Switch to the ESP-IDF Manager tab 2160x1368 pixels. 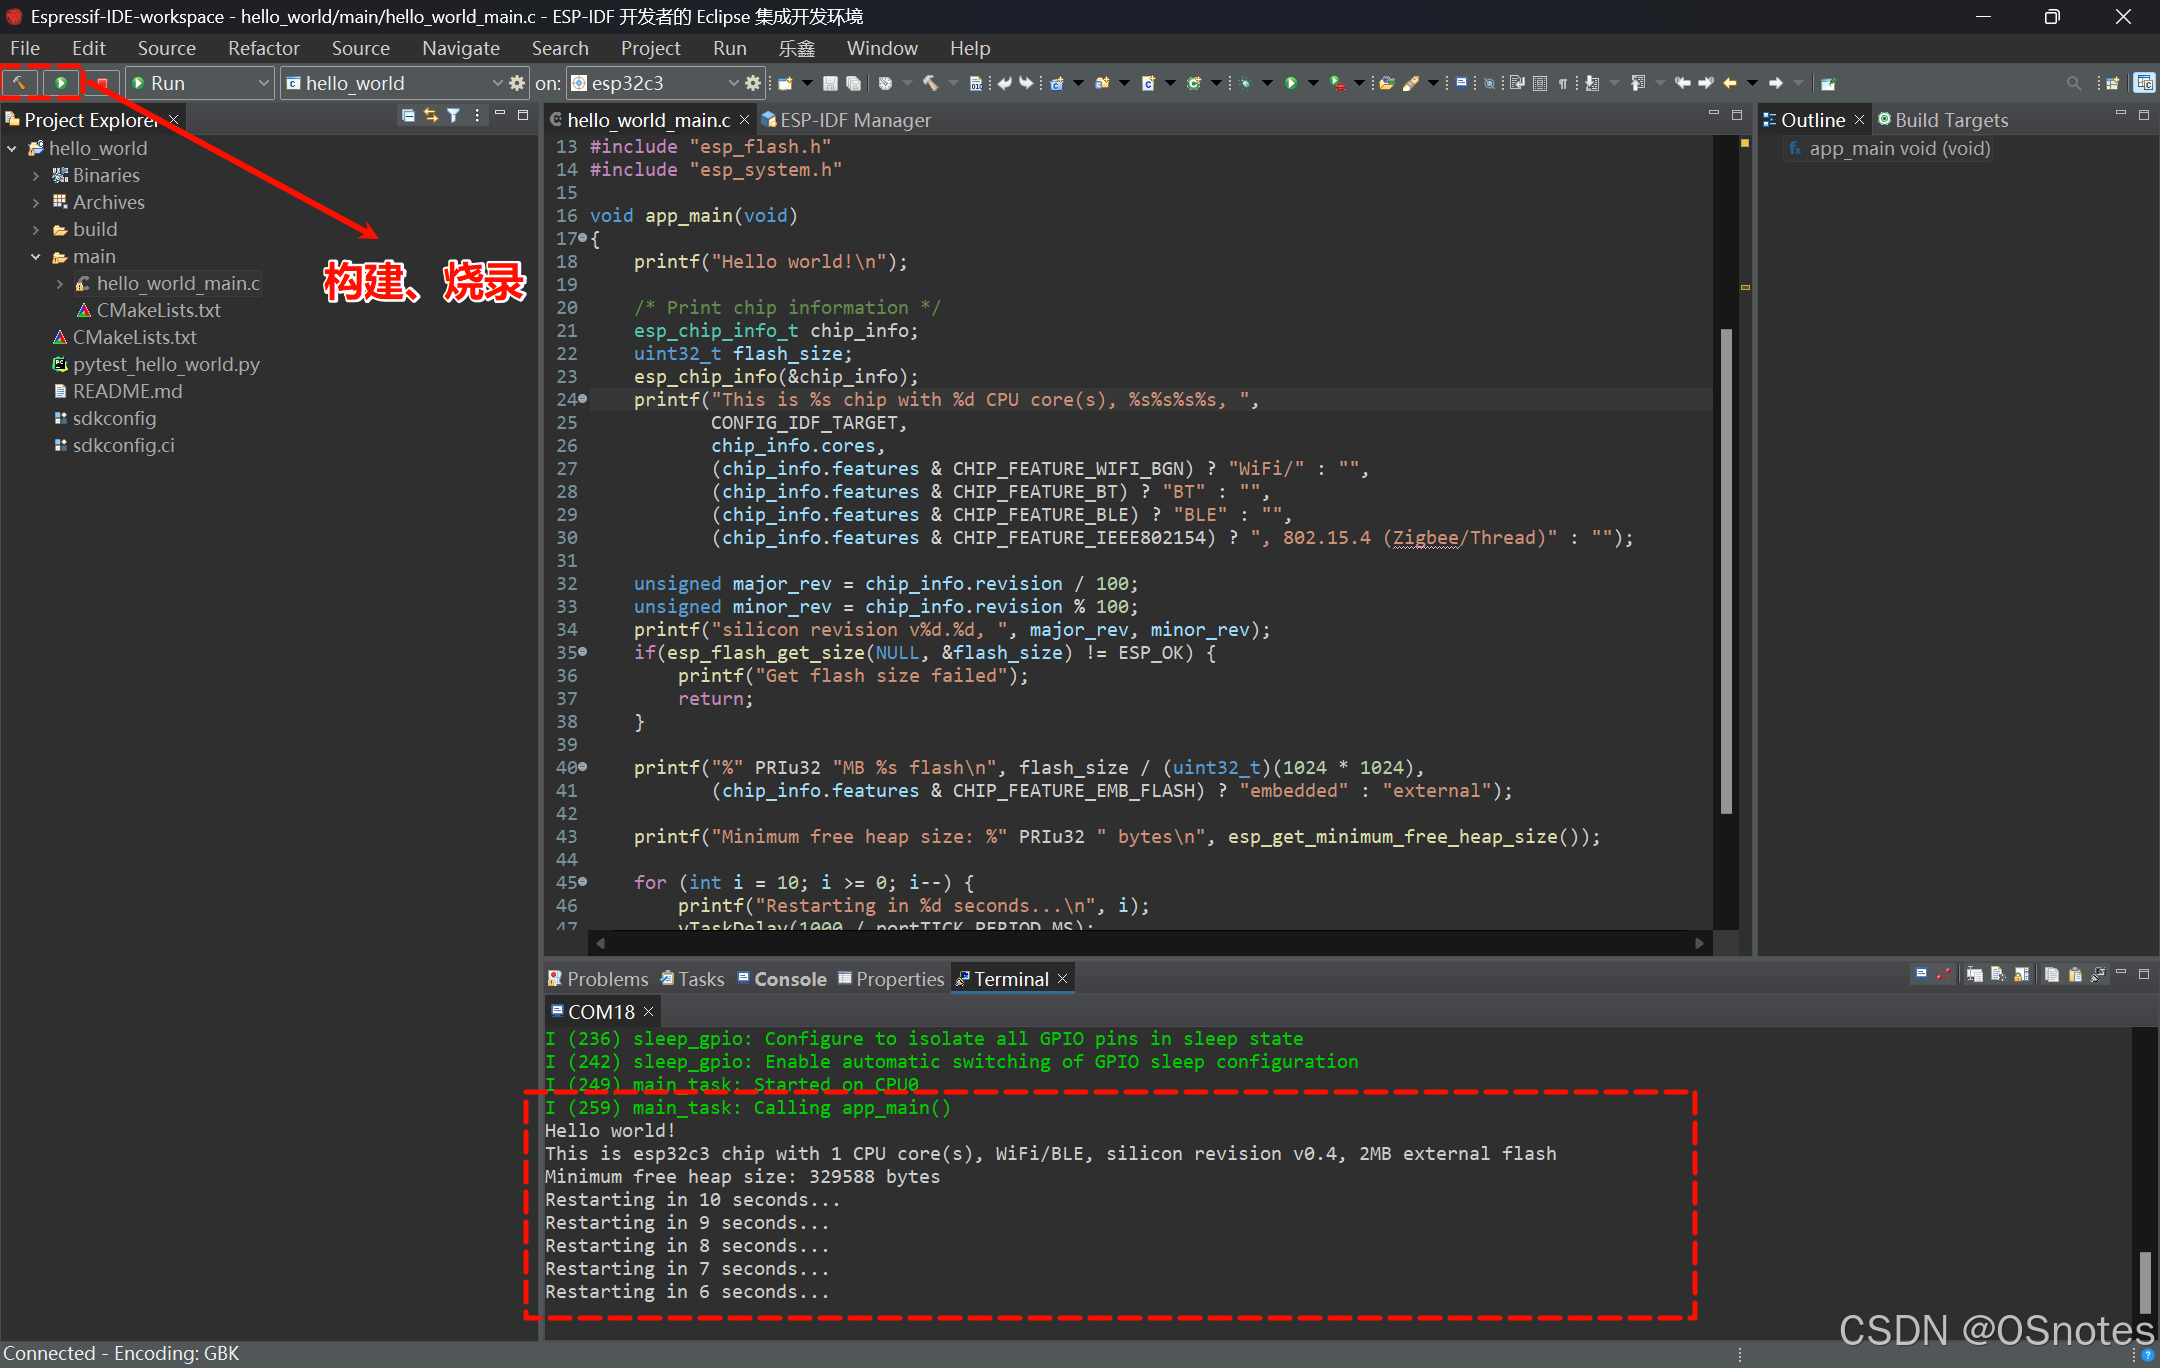click(x=854, y=120)
